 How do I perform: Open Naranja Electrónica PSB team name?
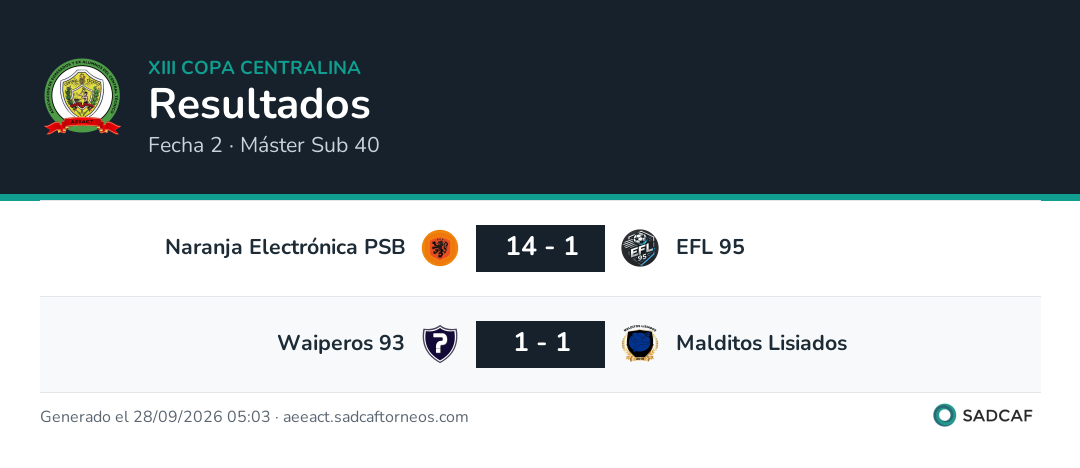(285, 247)
